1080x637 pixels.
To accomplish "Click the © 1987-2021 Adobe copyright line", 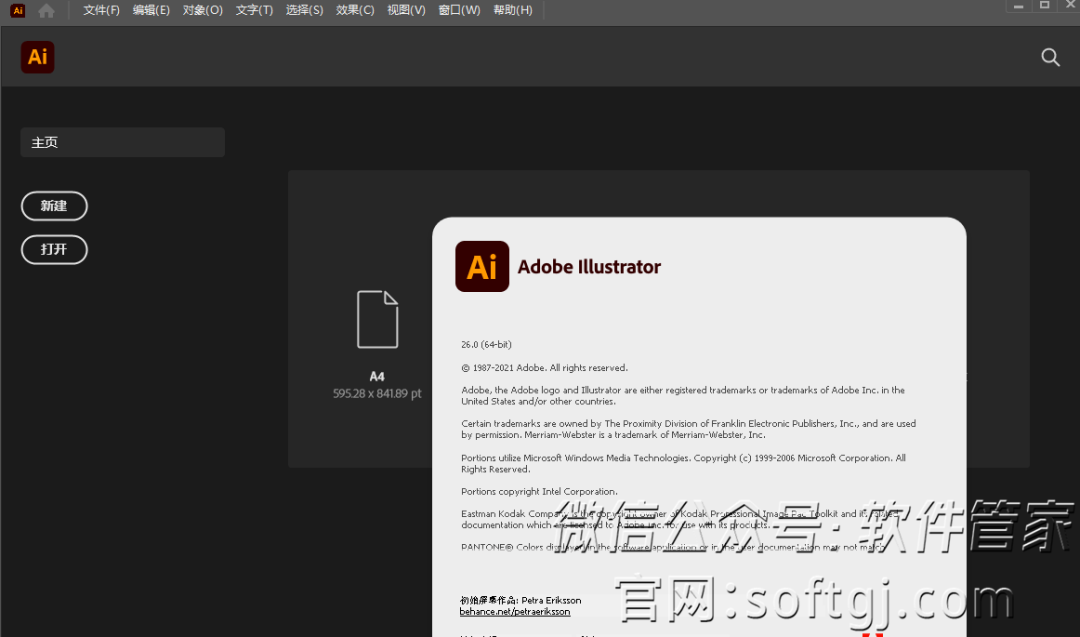I will 544,368.
